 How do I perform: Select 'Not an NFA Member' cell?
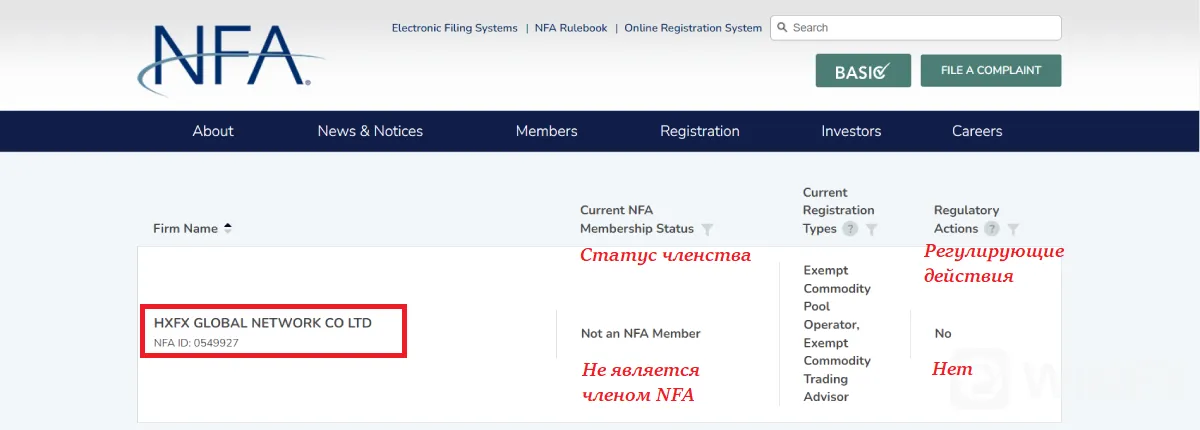[x=641, y=333]
